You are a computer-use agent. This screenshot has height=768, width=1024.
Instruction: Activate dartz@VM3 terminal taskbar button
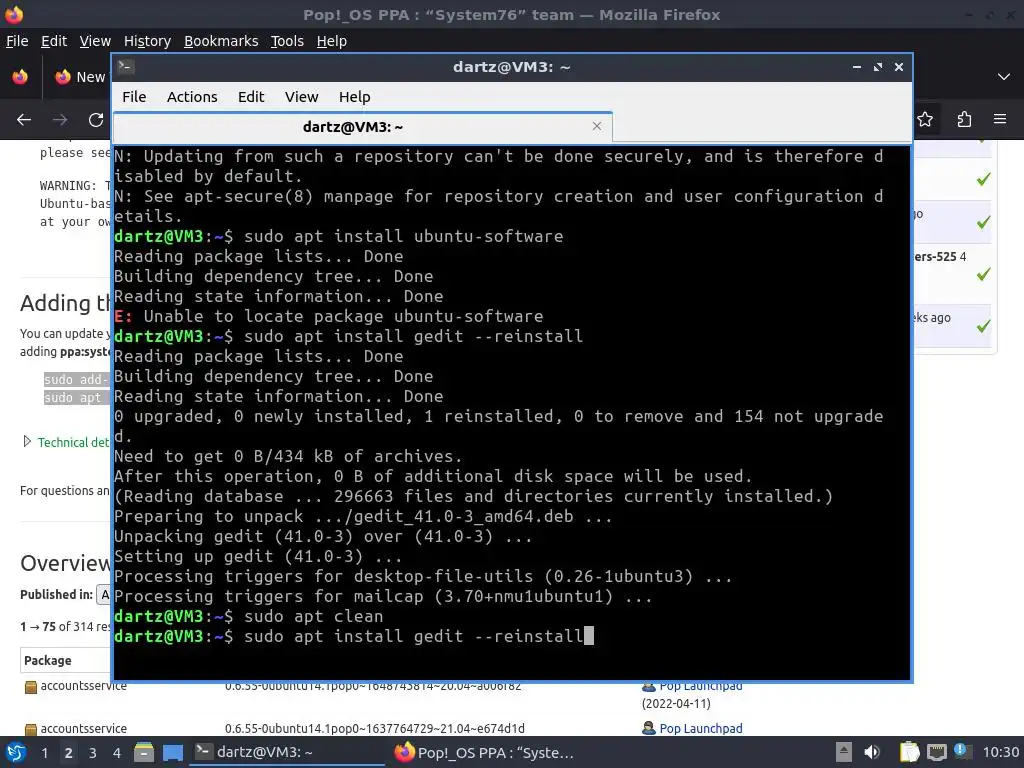coord(287,752)
